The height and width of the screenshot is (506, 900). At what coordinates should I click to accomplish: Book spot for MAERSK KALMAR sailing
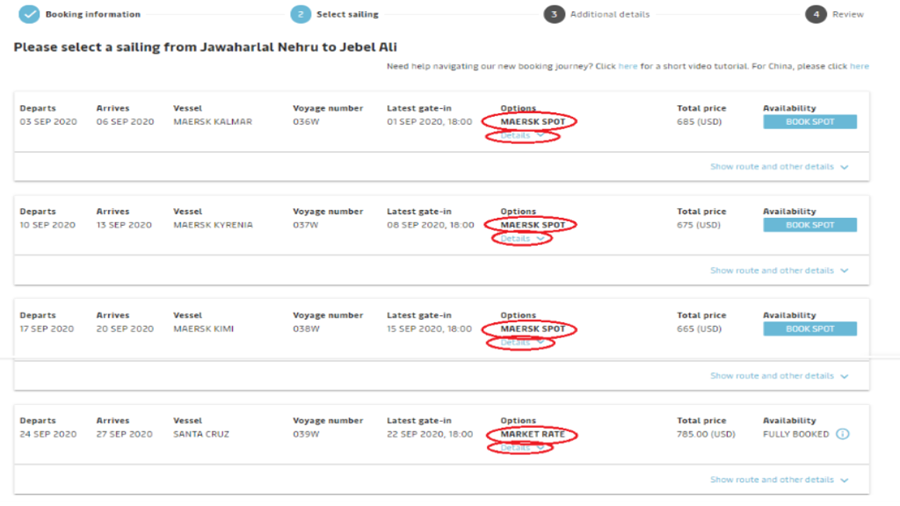point(810,122)
